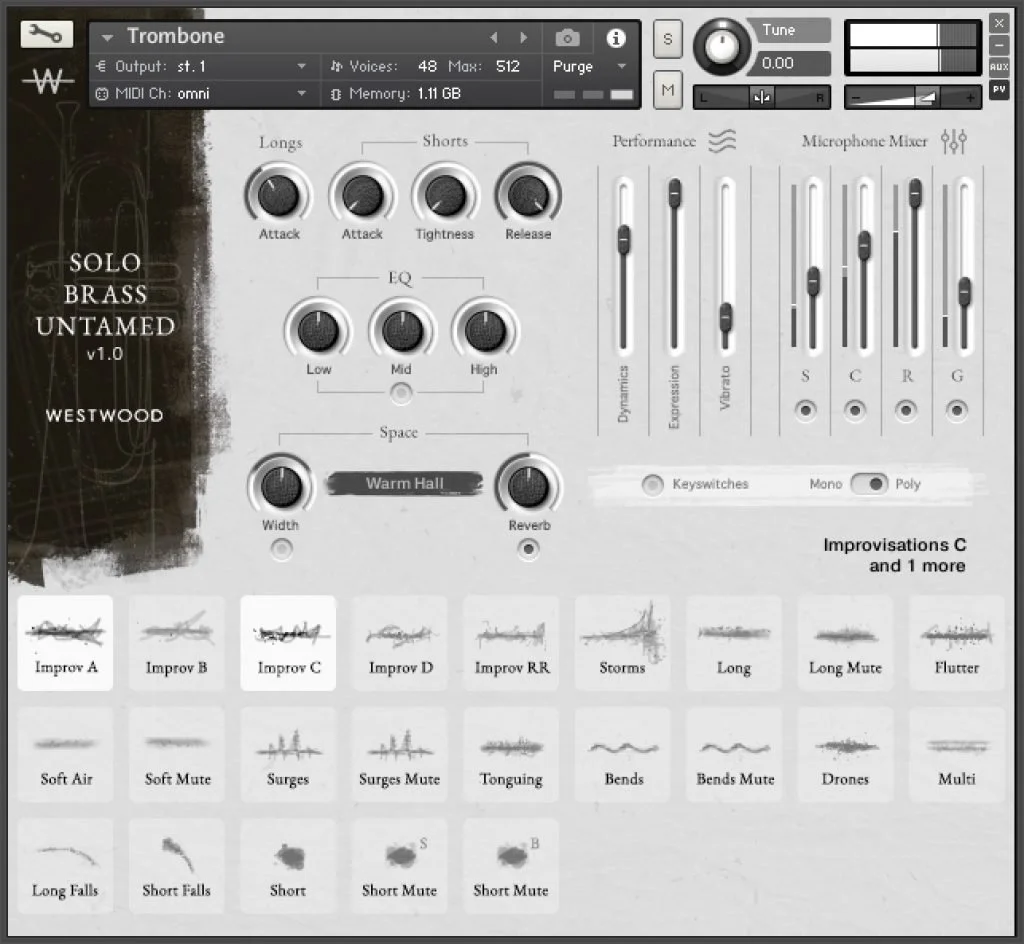The image size is (1024, 944).
Task: Toggle the S microphone on/off button
Action: 805,410
